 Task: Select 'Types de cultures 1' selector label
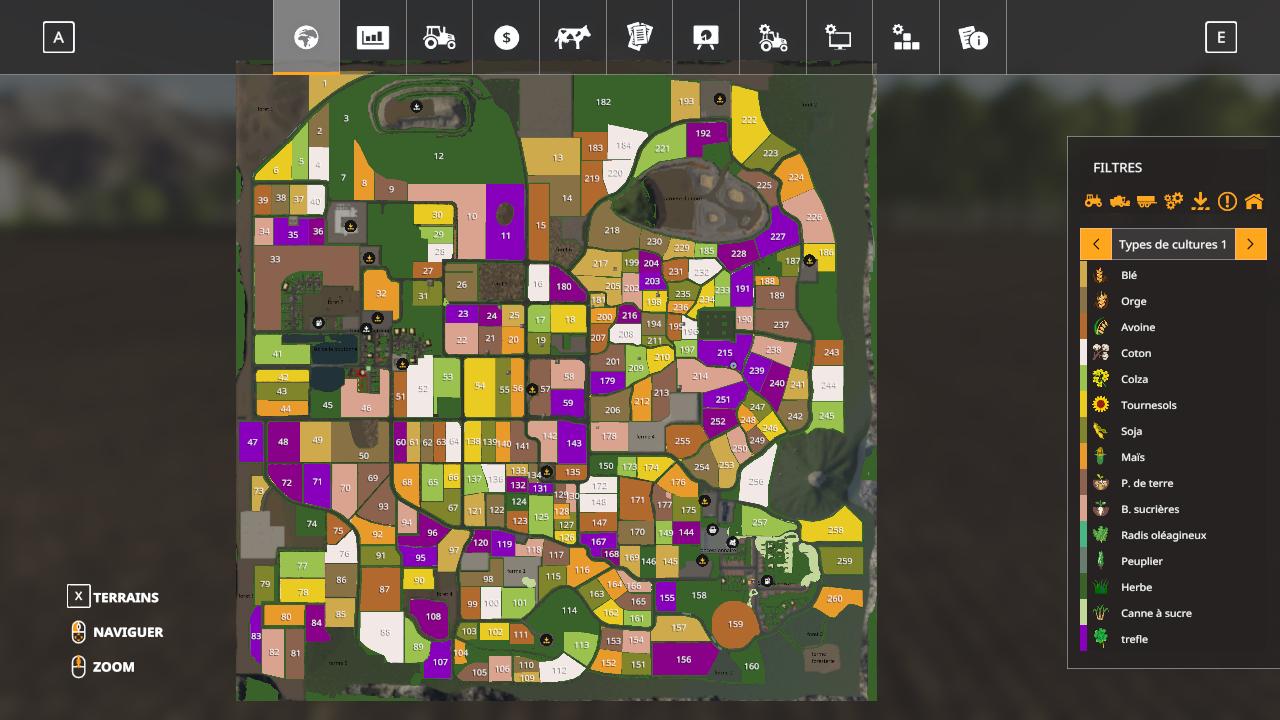(x=1173, y=244)
